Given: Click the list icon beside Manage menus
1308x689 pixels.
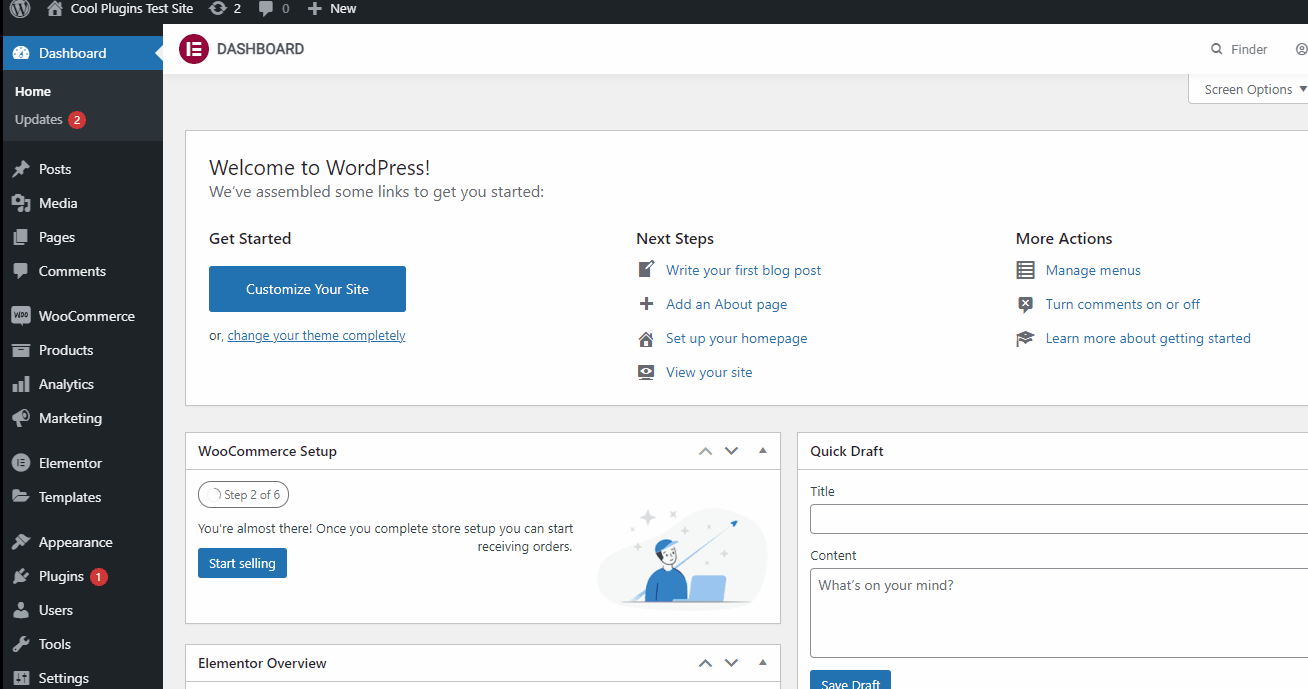Looking at the screenshot, I should pyautogui.click(x=1025, y=270).
